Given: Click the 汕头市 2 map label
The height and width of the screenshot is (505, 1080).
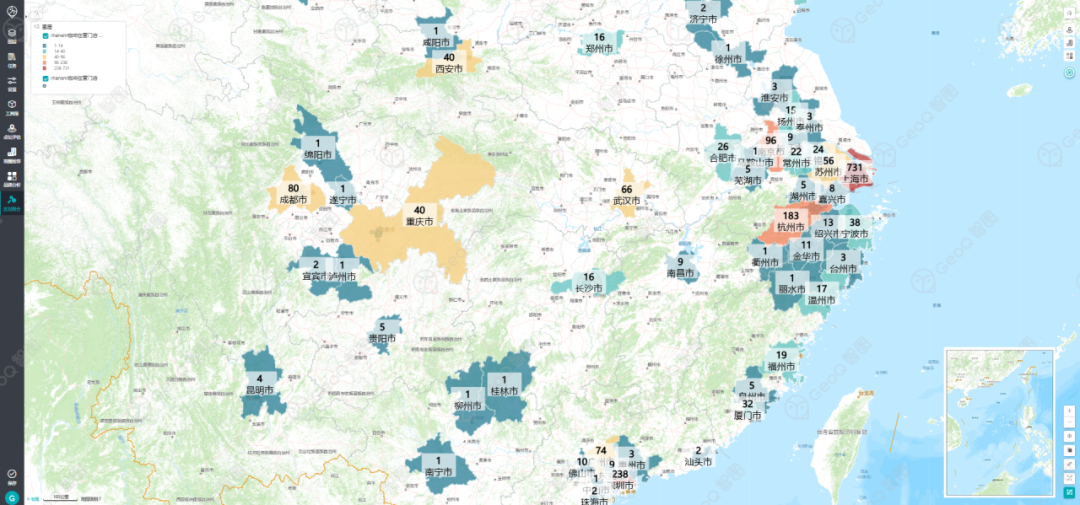Looking at the screenshot, I should tap(698, 456).
